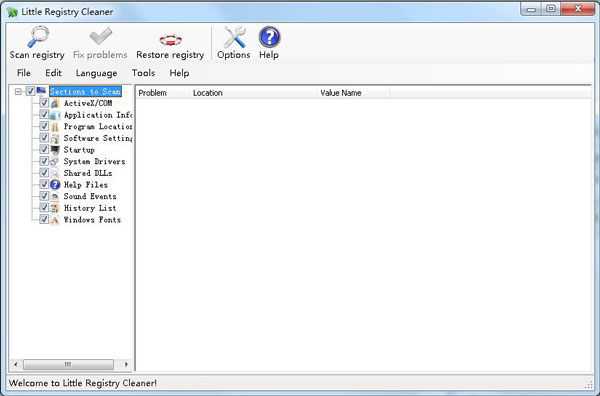Screen dimensions: 600x396
Task: Uncheck the Windows Fonts checkbox
Action: click(x=44, y=219)
